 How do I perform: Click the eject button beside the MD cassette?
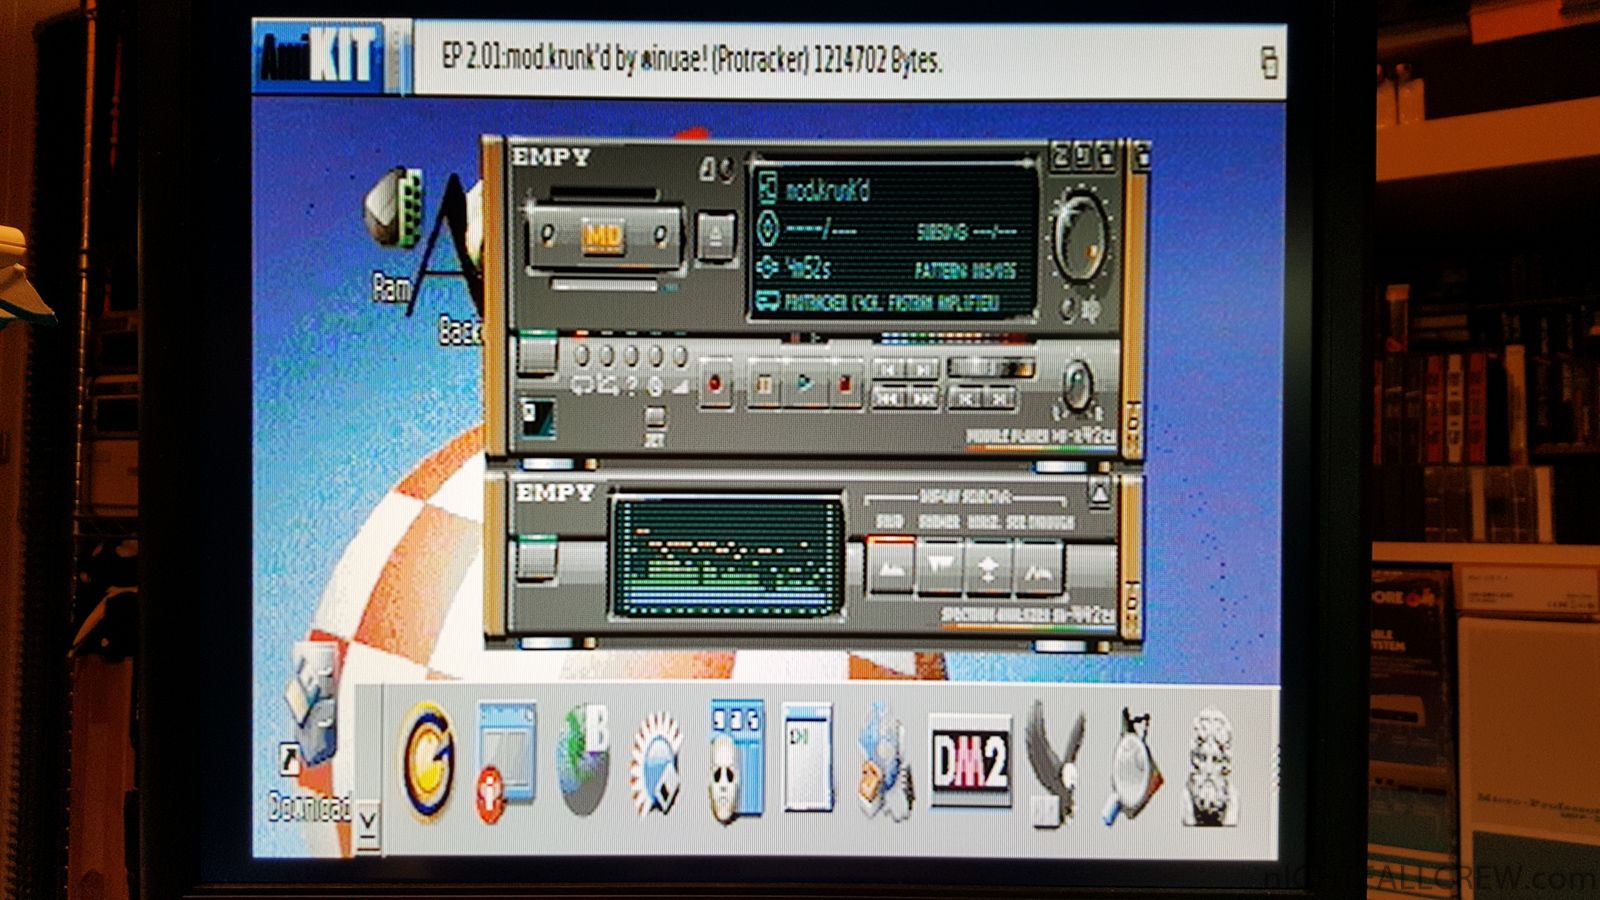pos(715,237)
